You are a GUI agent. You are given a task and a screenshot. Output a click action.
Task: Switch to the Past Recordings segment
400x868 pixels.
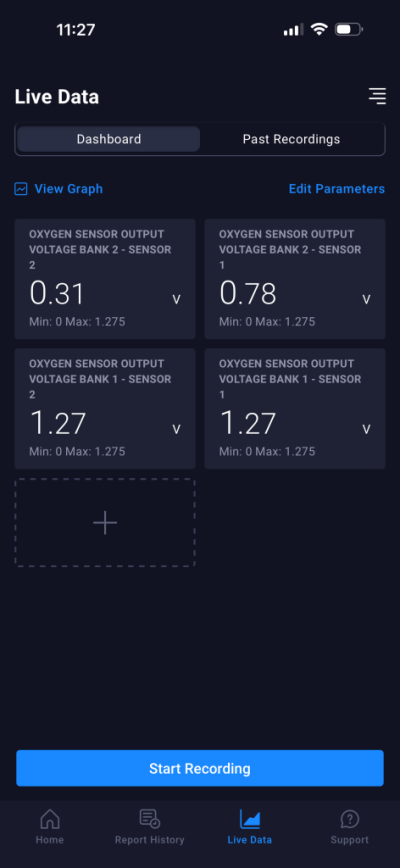click(292, 139)
